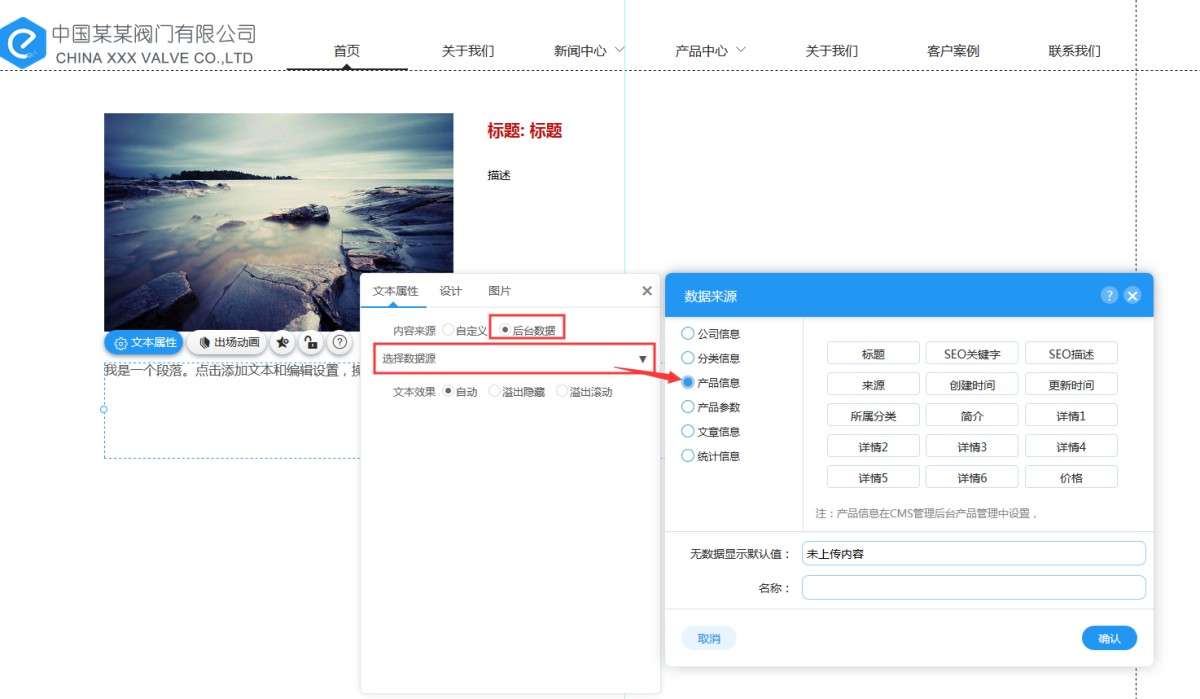Expand the 产品中心 navigation submenu
The height and width of the screenshot is (699, 1200).
[x=740, y=49]
